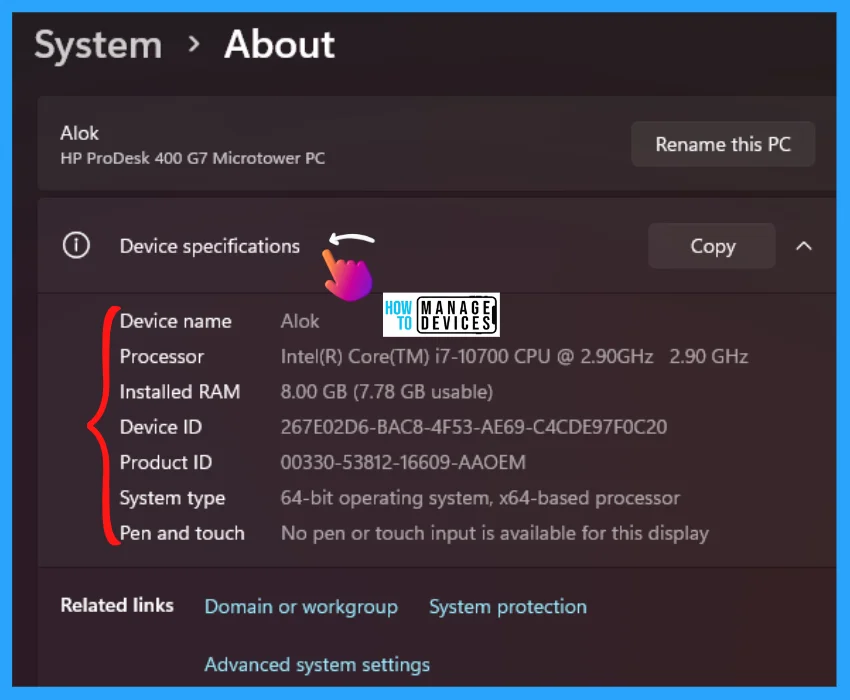Viewport: 850px width, 700px height.
Task: Select the Device specifications heading
Action: pyautogui.click(x=210, y=246)
